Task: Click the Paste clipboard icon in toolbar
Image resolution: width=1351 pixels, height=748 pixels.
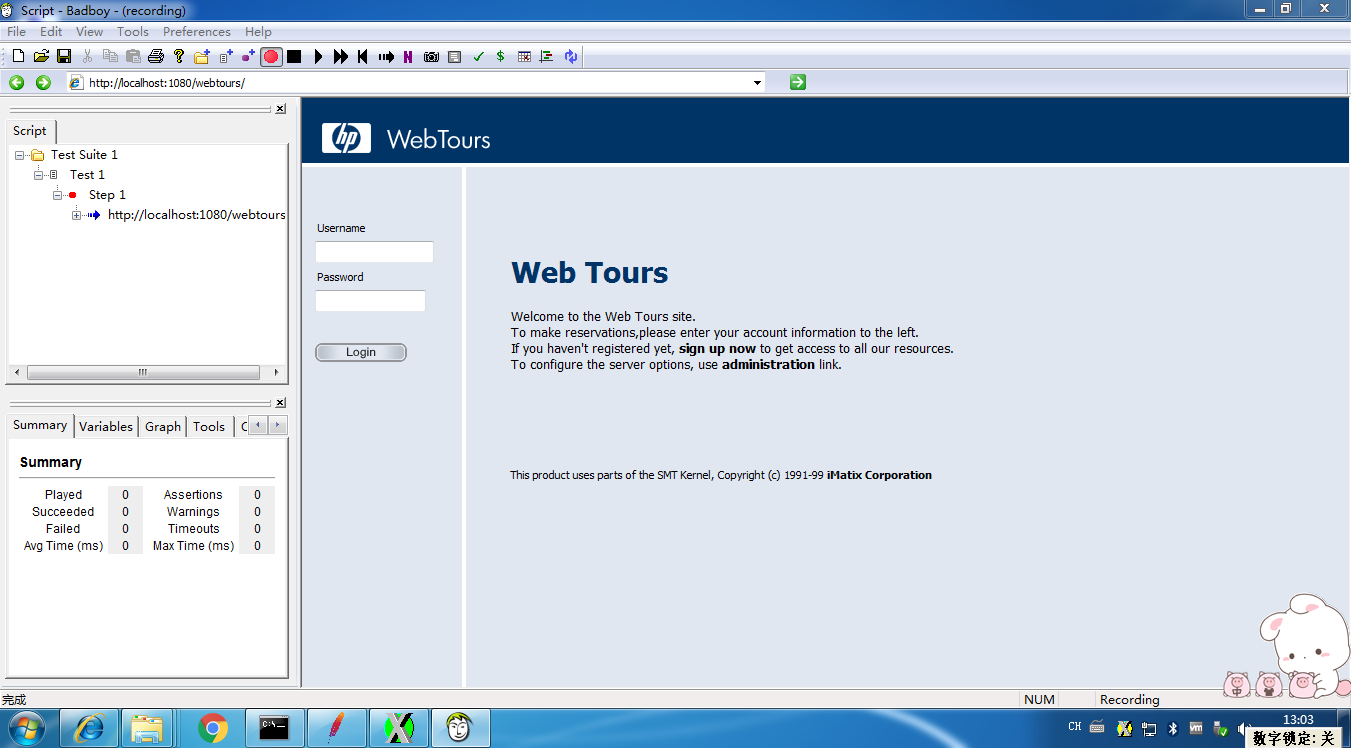Action: [x=133, y=57]
